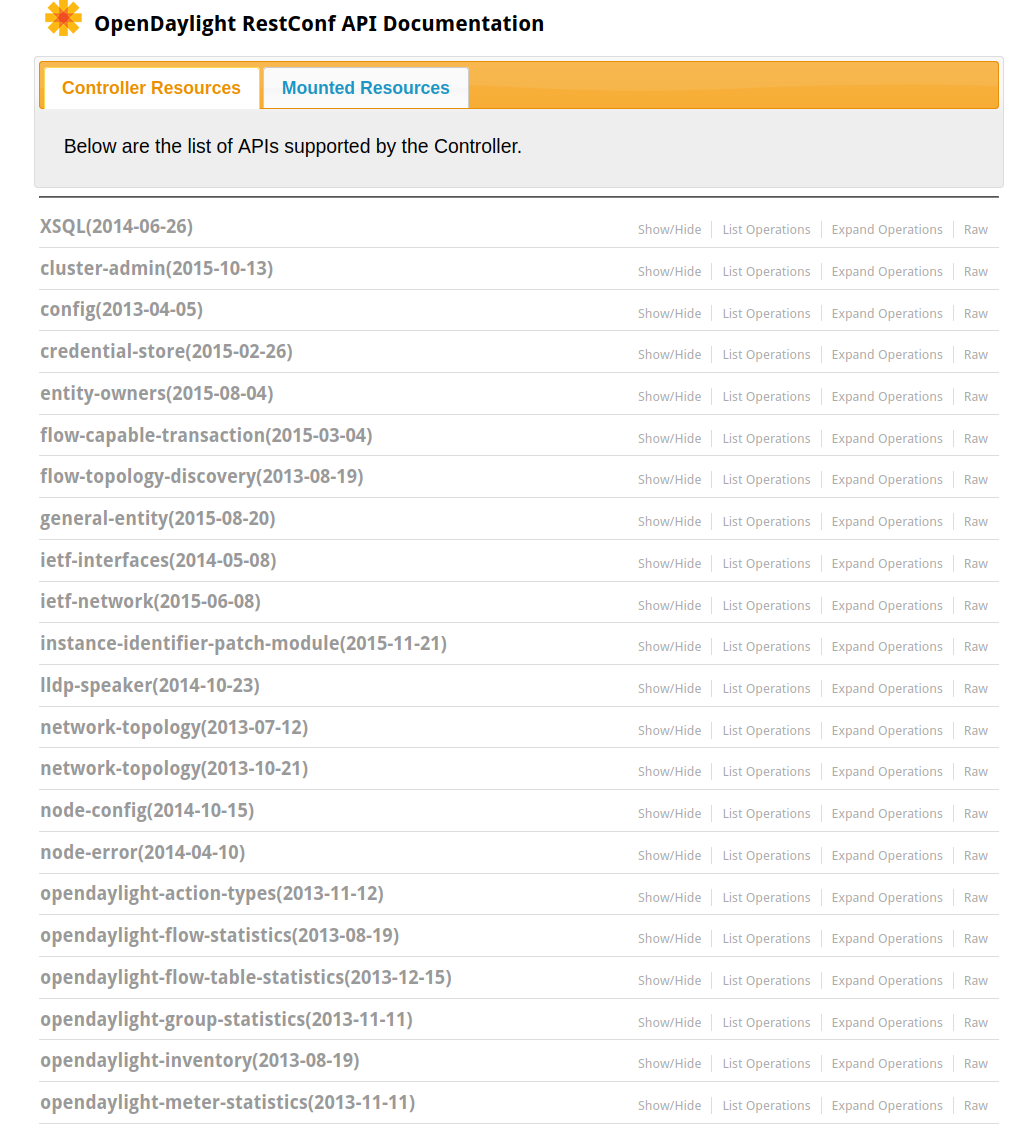Click List Operations for XSQL
The image size is (1013, 1124).
click(x=766, y=230)
